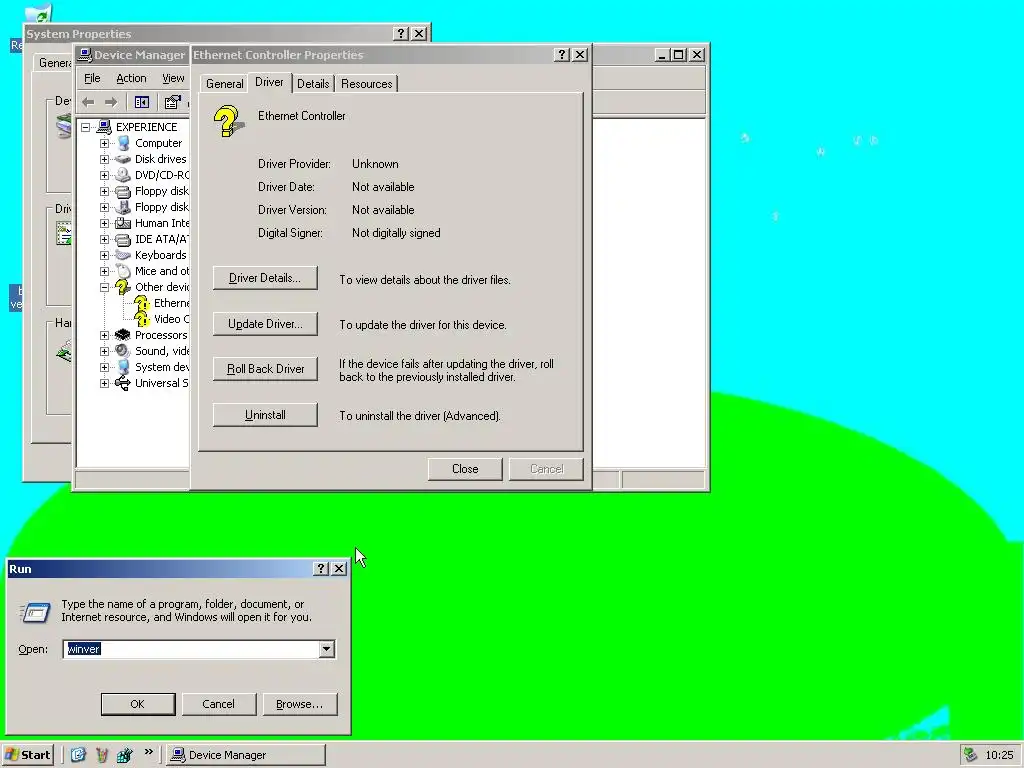Click the second quick launch icon in taskbar
The width and height of the screenshot is (1024, 768).
point(102,755)
